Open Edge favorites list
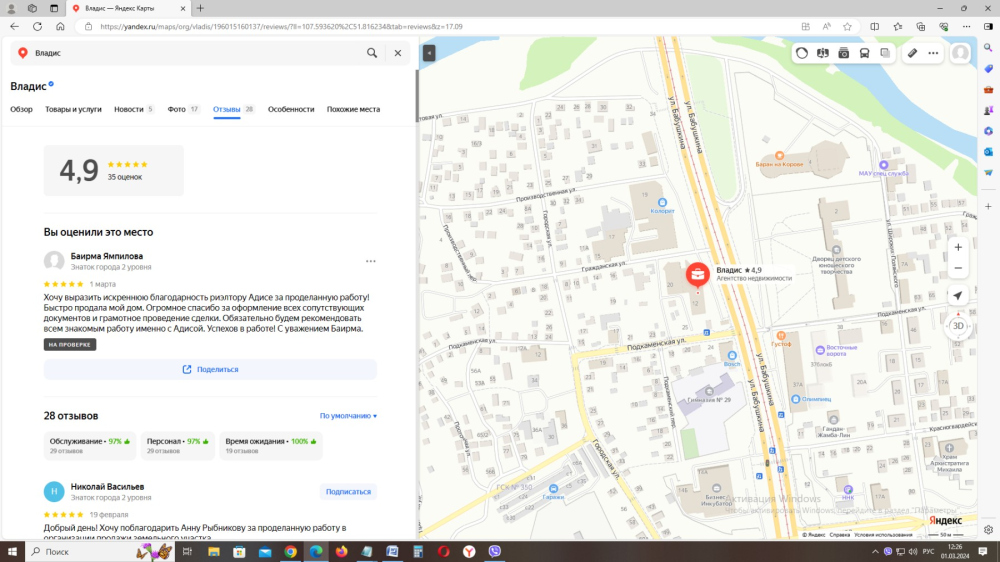Image resolution: width=1000 pixels, height=562 pixels. click(x=898, y=27)
